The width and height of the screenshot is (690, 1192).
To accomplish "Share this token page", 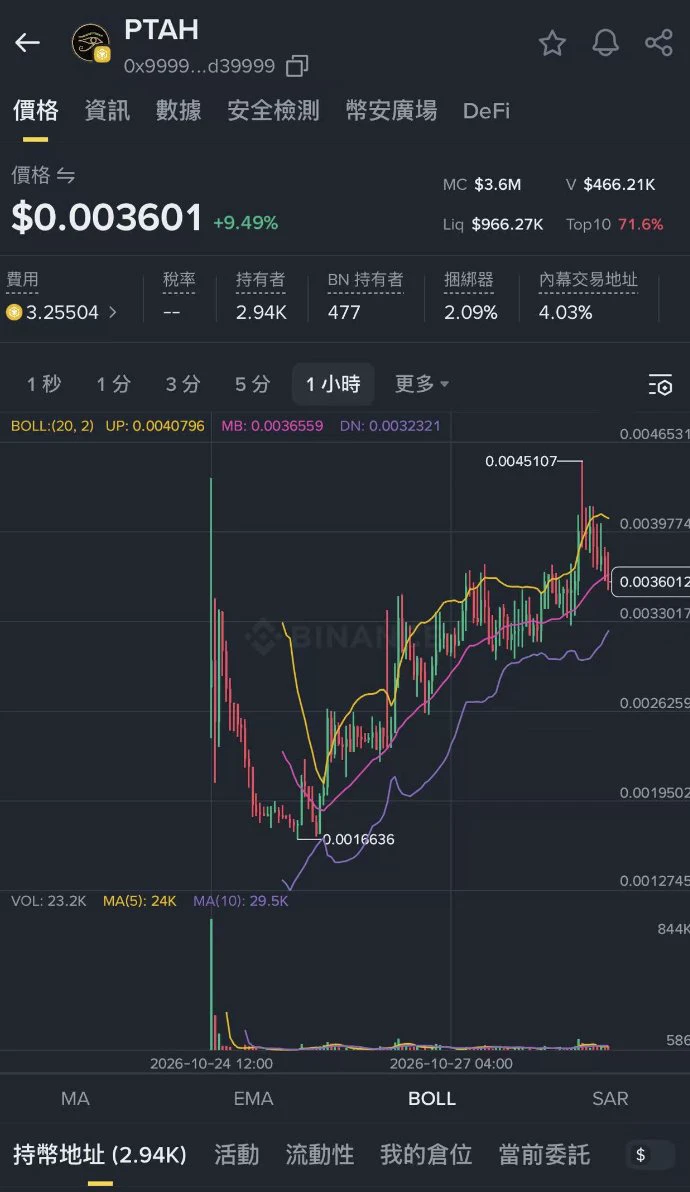I will pyautogui.click(x=659, y=43).
